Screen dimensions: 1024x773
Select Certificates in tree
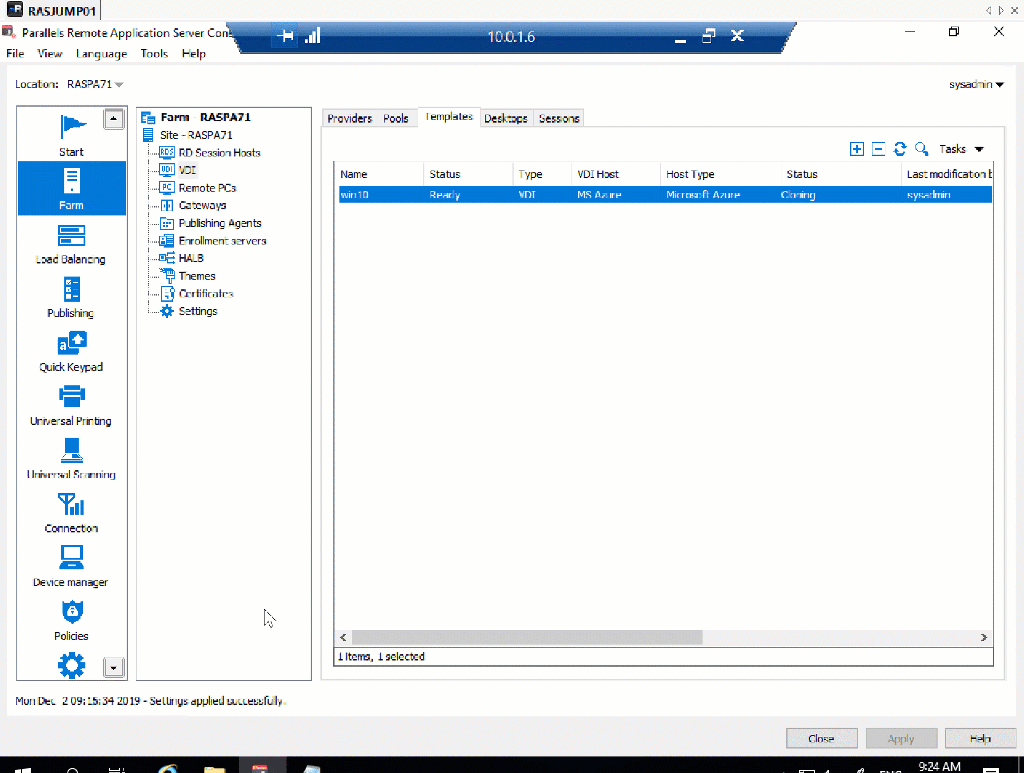pyautogui.click(x=206, y=293)
